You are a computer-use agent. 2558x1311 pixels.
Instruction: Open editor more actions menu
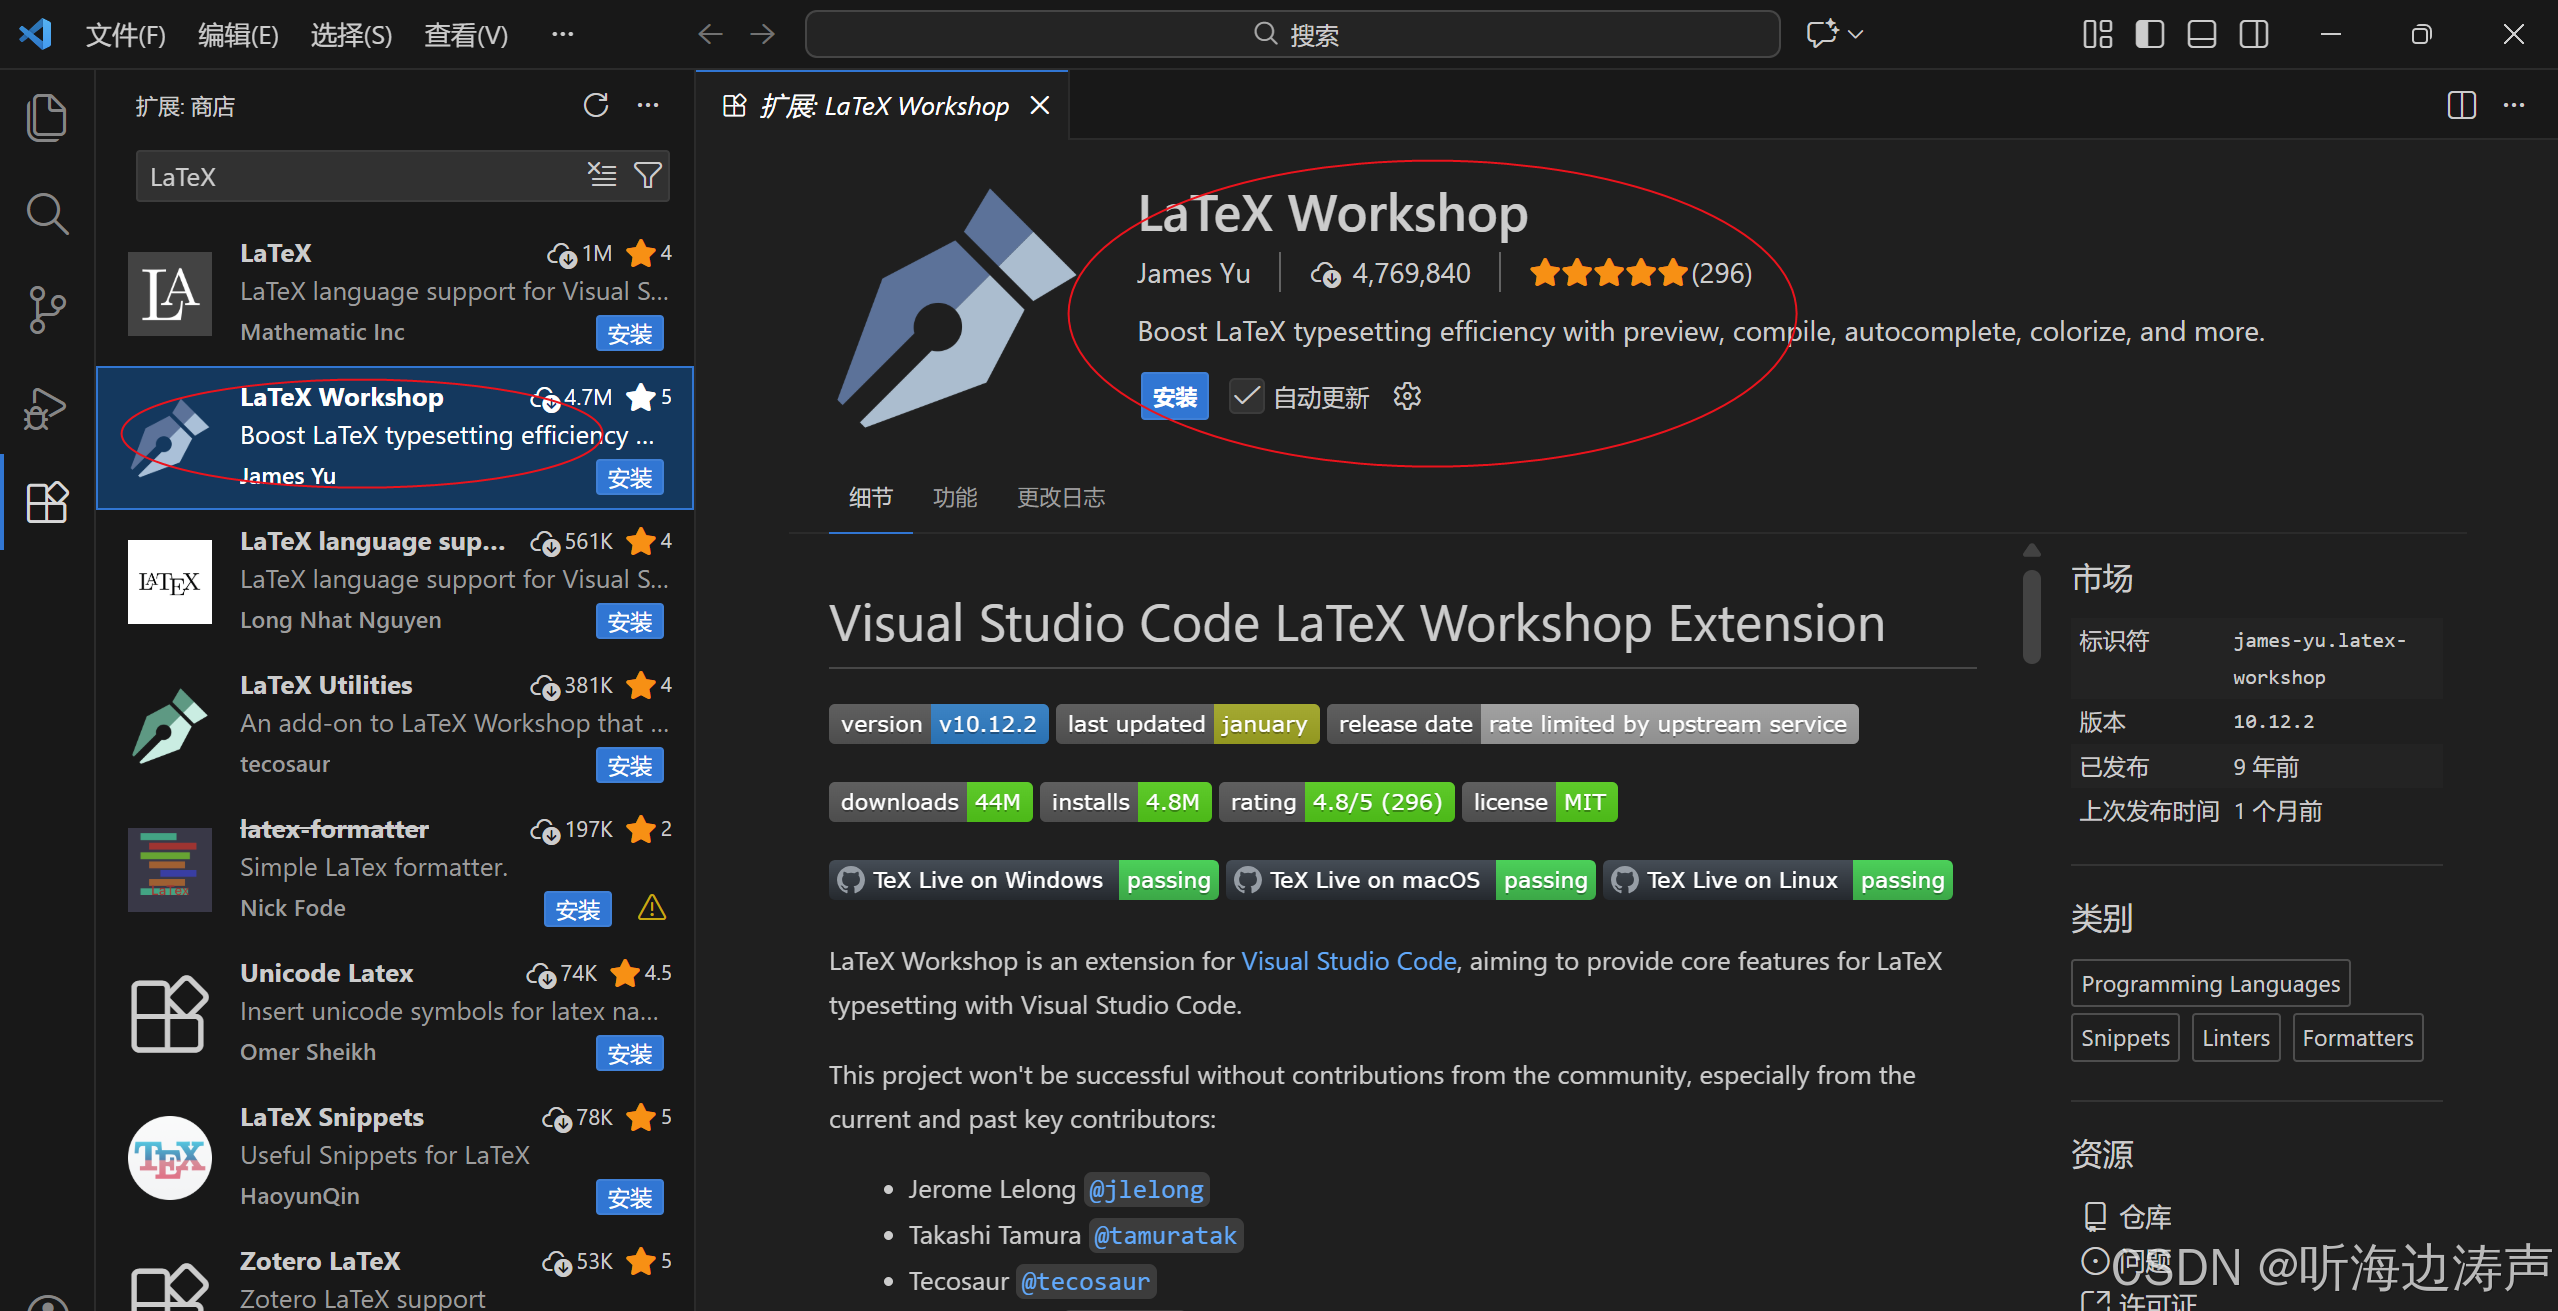tap(2514, 105)
